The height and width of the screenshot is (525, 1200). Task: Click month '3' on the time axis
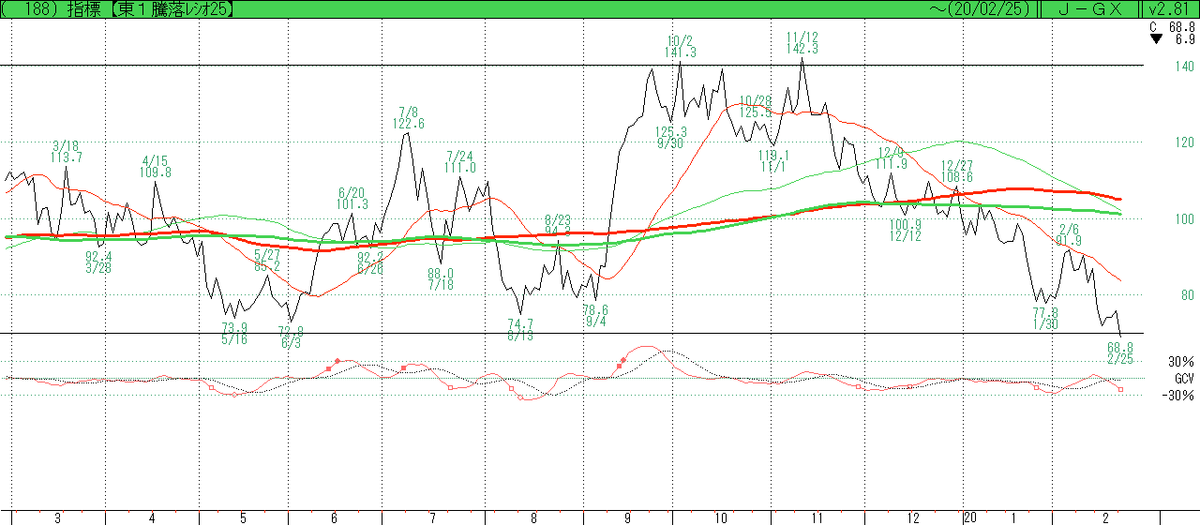tap(57, 518)
